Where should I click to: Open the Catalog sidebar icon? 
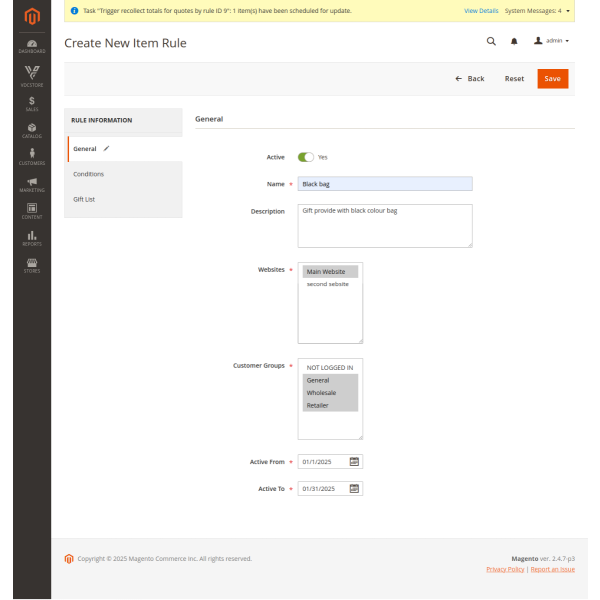tap(32, 130)
